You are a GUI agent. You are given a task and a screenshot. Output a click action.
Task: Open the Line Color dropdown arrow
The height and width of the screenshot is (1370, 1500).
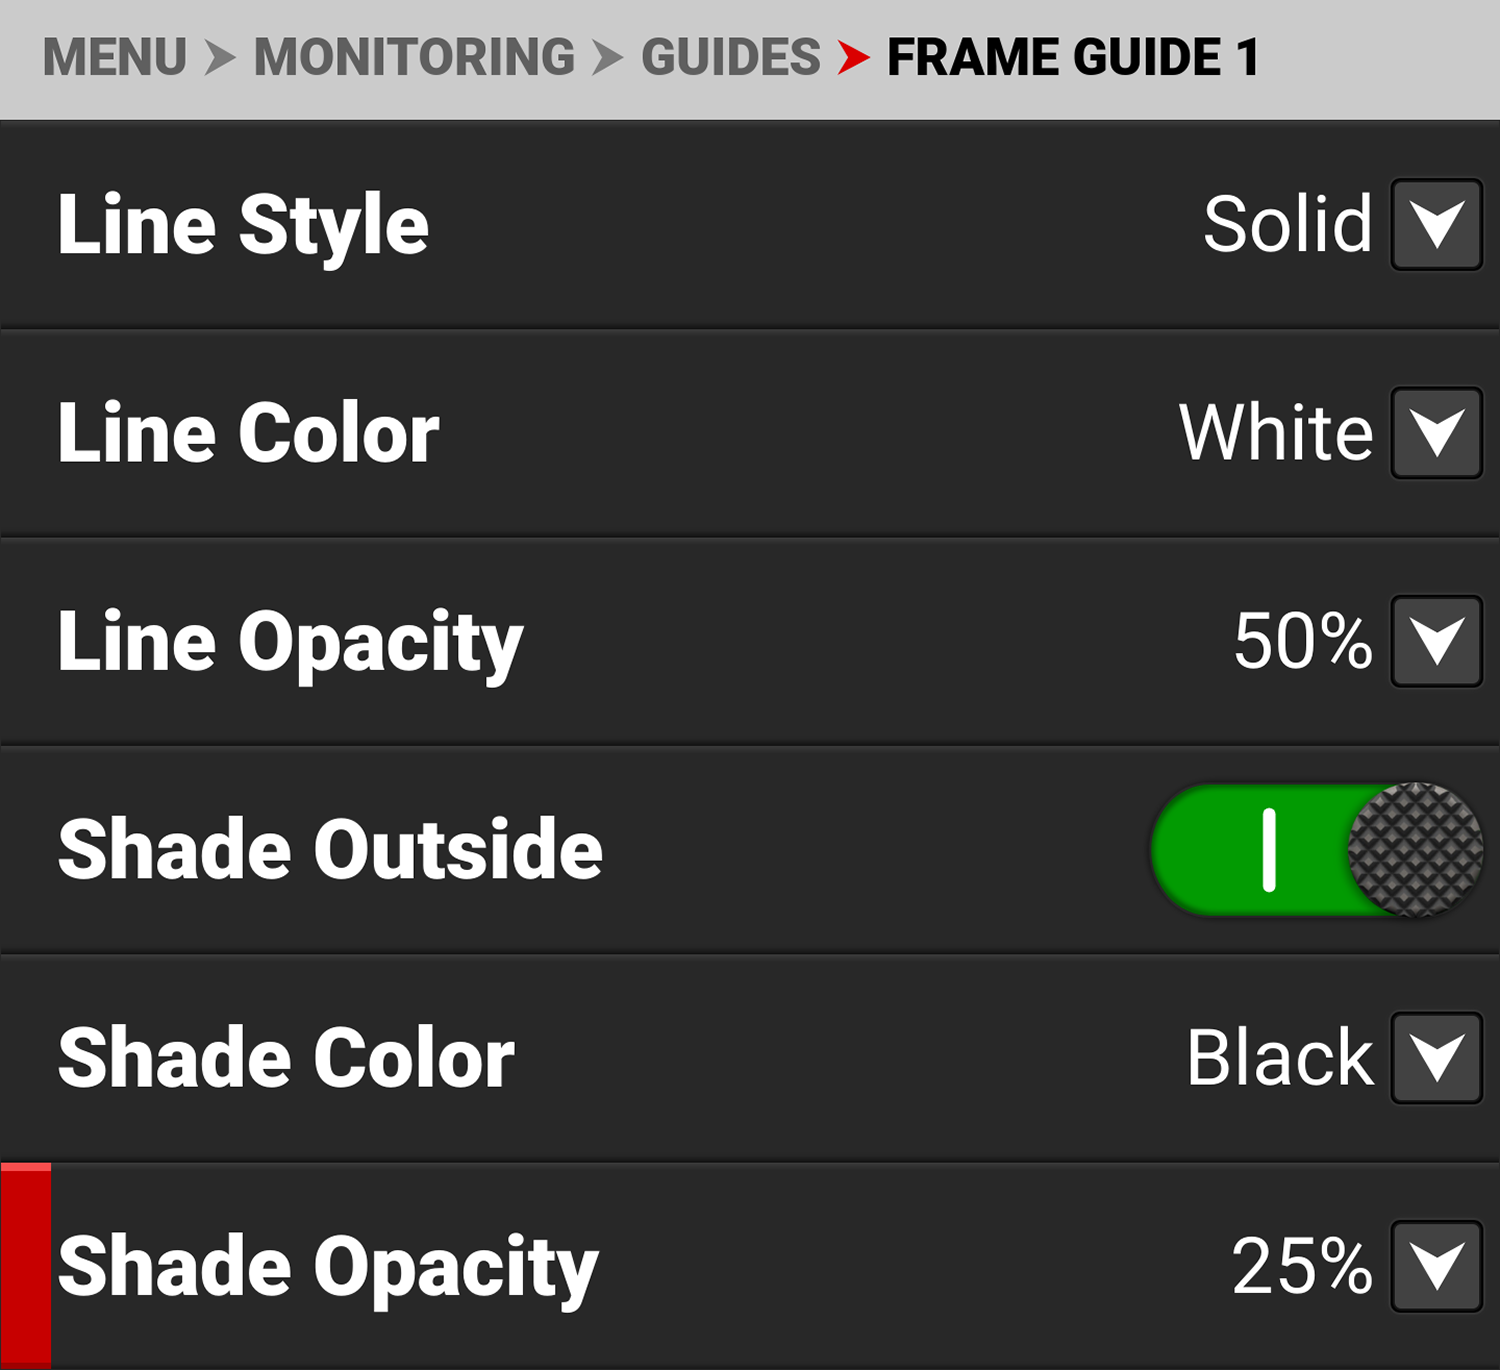(x=1436, y=433)
